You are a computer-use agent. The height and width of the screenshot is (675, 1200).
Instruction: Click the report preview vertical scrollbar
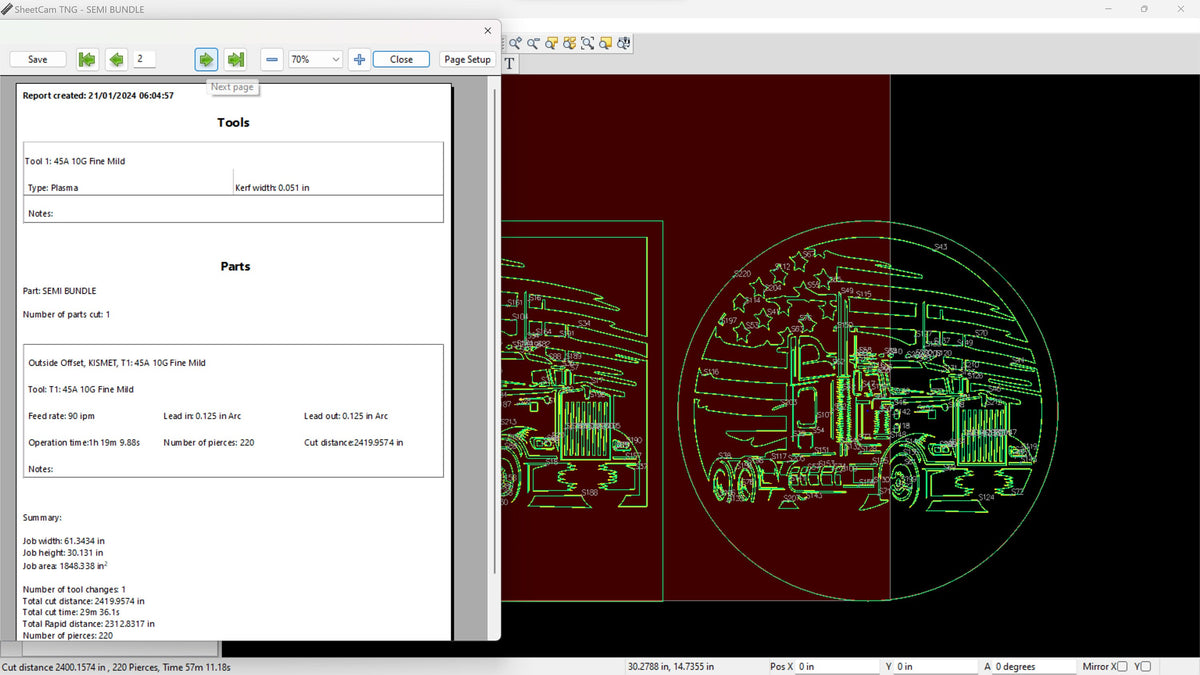coord(493,330)
